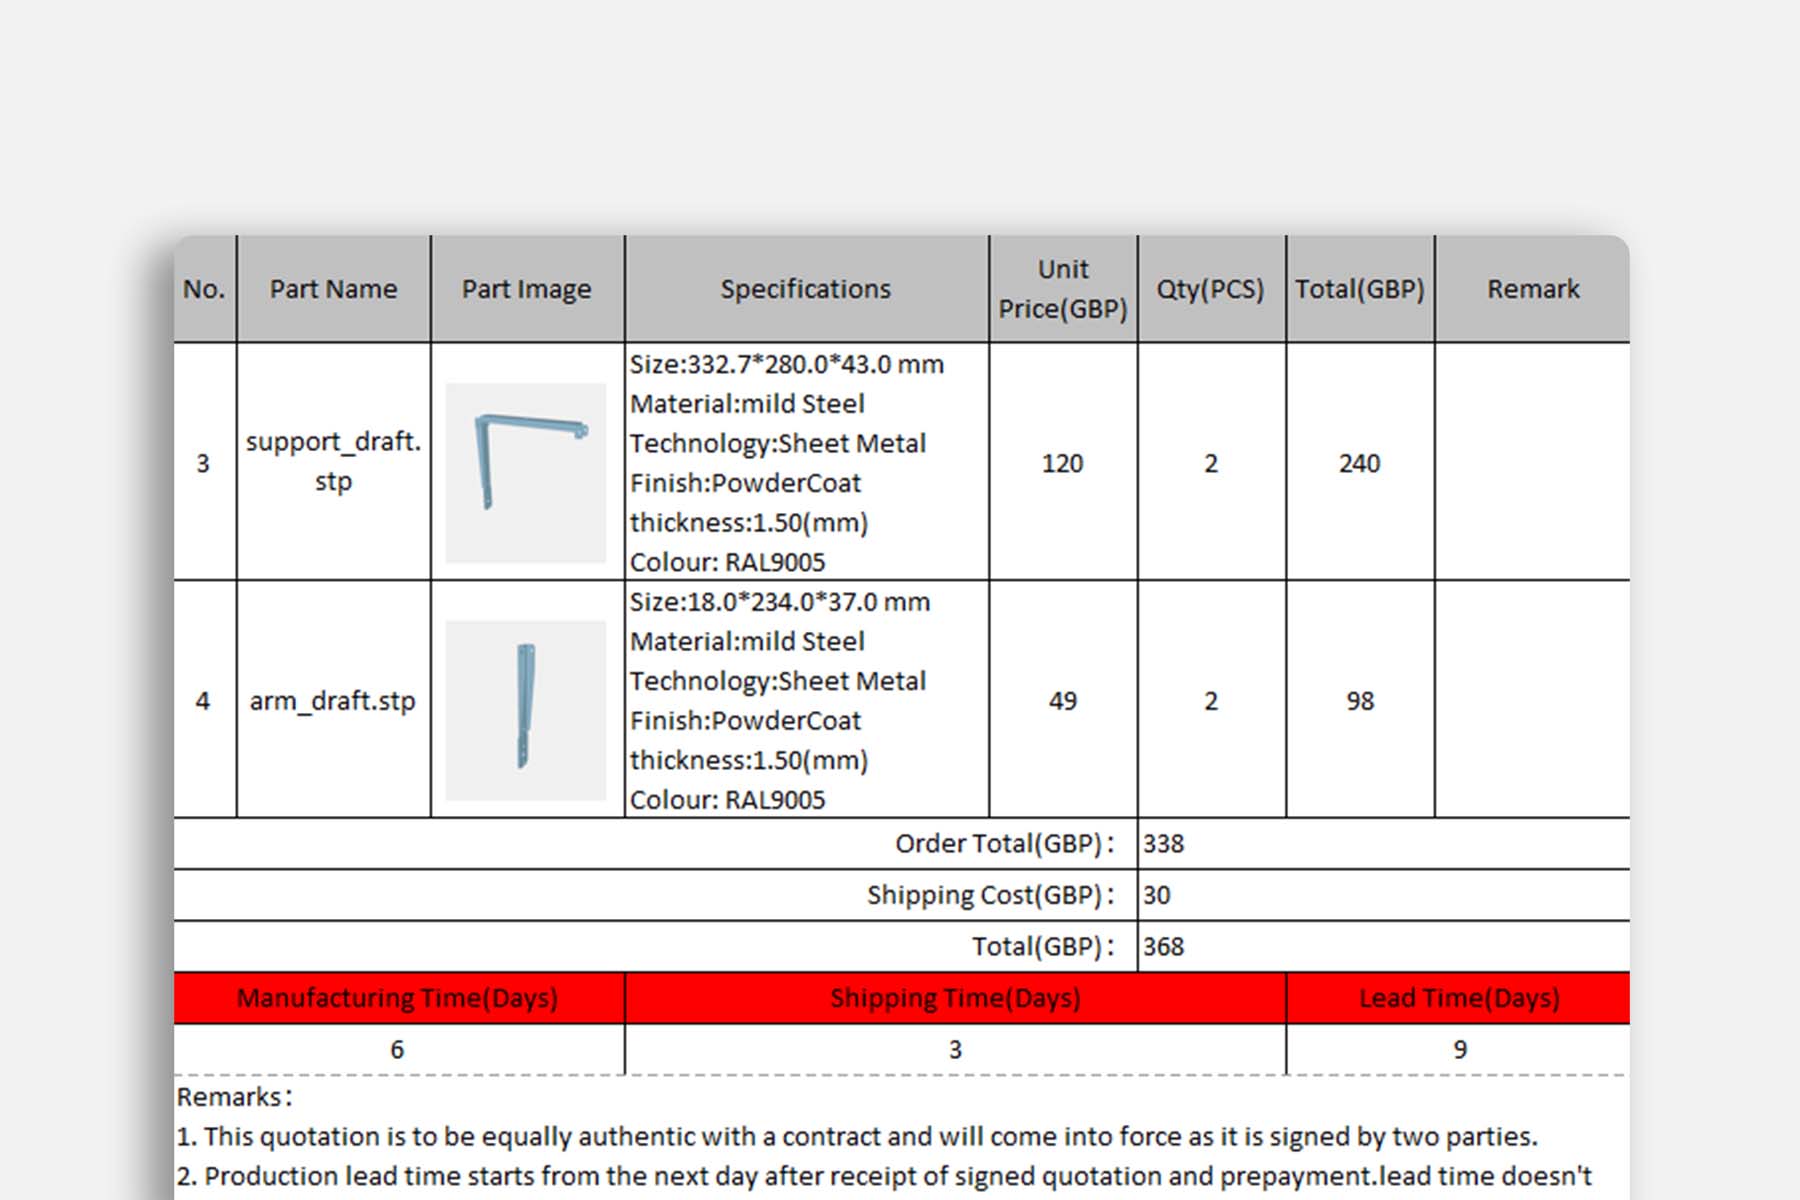Select the Specifications column header
Viewport: 1800px width, 1200px height.
(806, 288)
